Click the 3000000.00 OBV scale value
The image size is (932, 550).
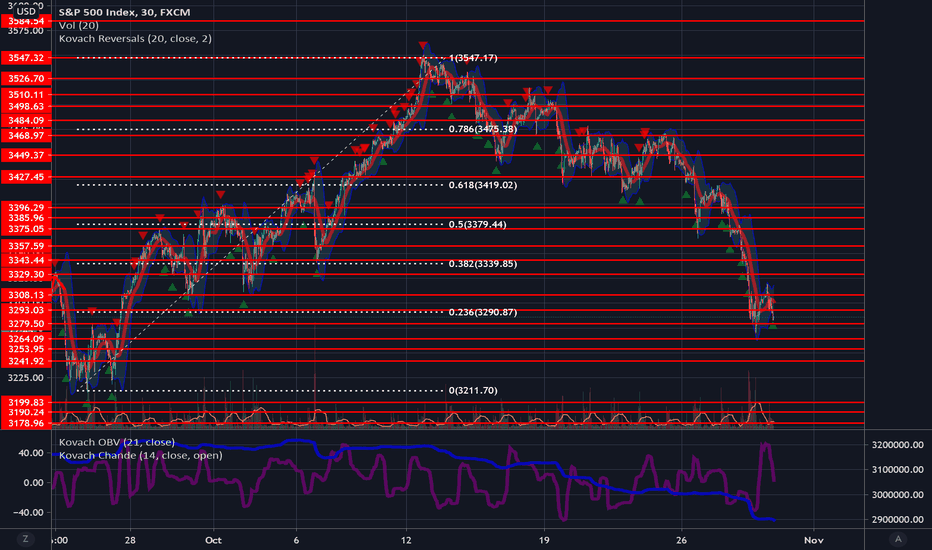898,495
